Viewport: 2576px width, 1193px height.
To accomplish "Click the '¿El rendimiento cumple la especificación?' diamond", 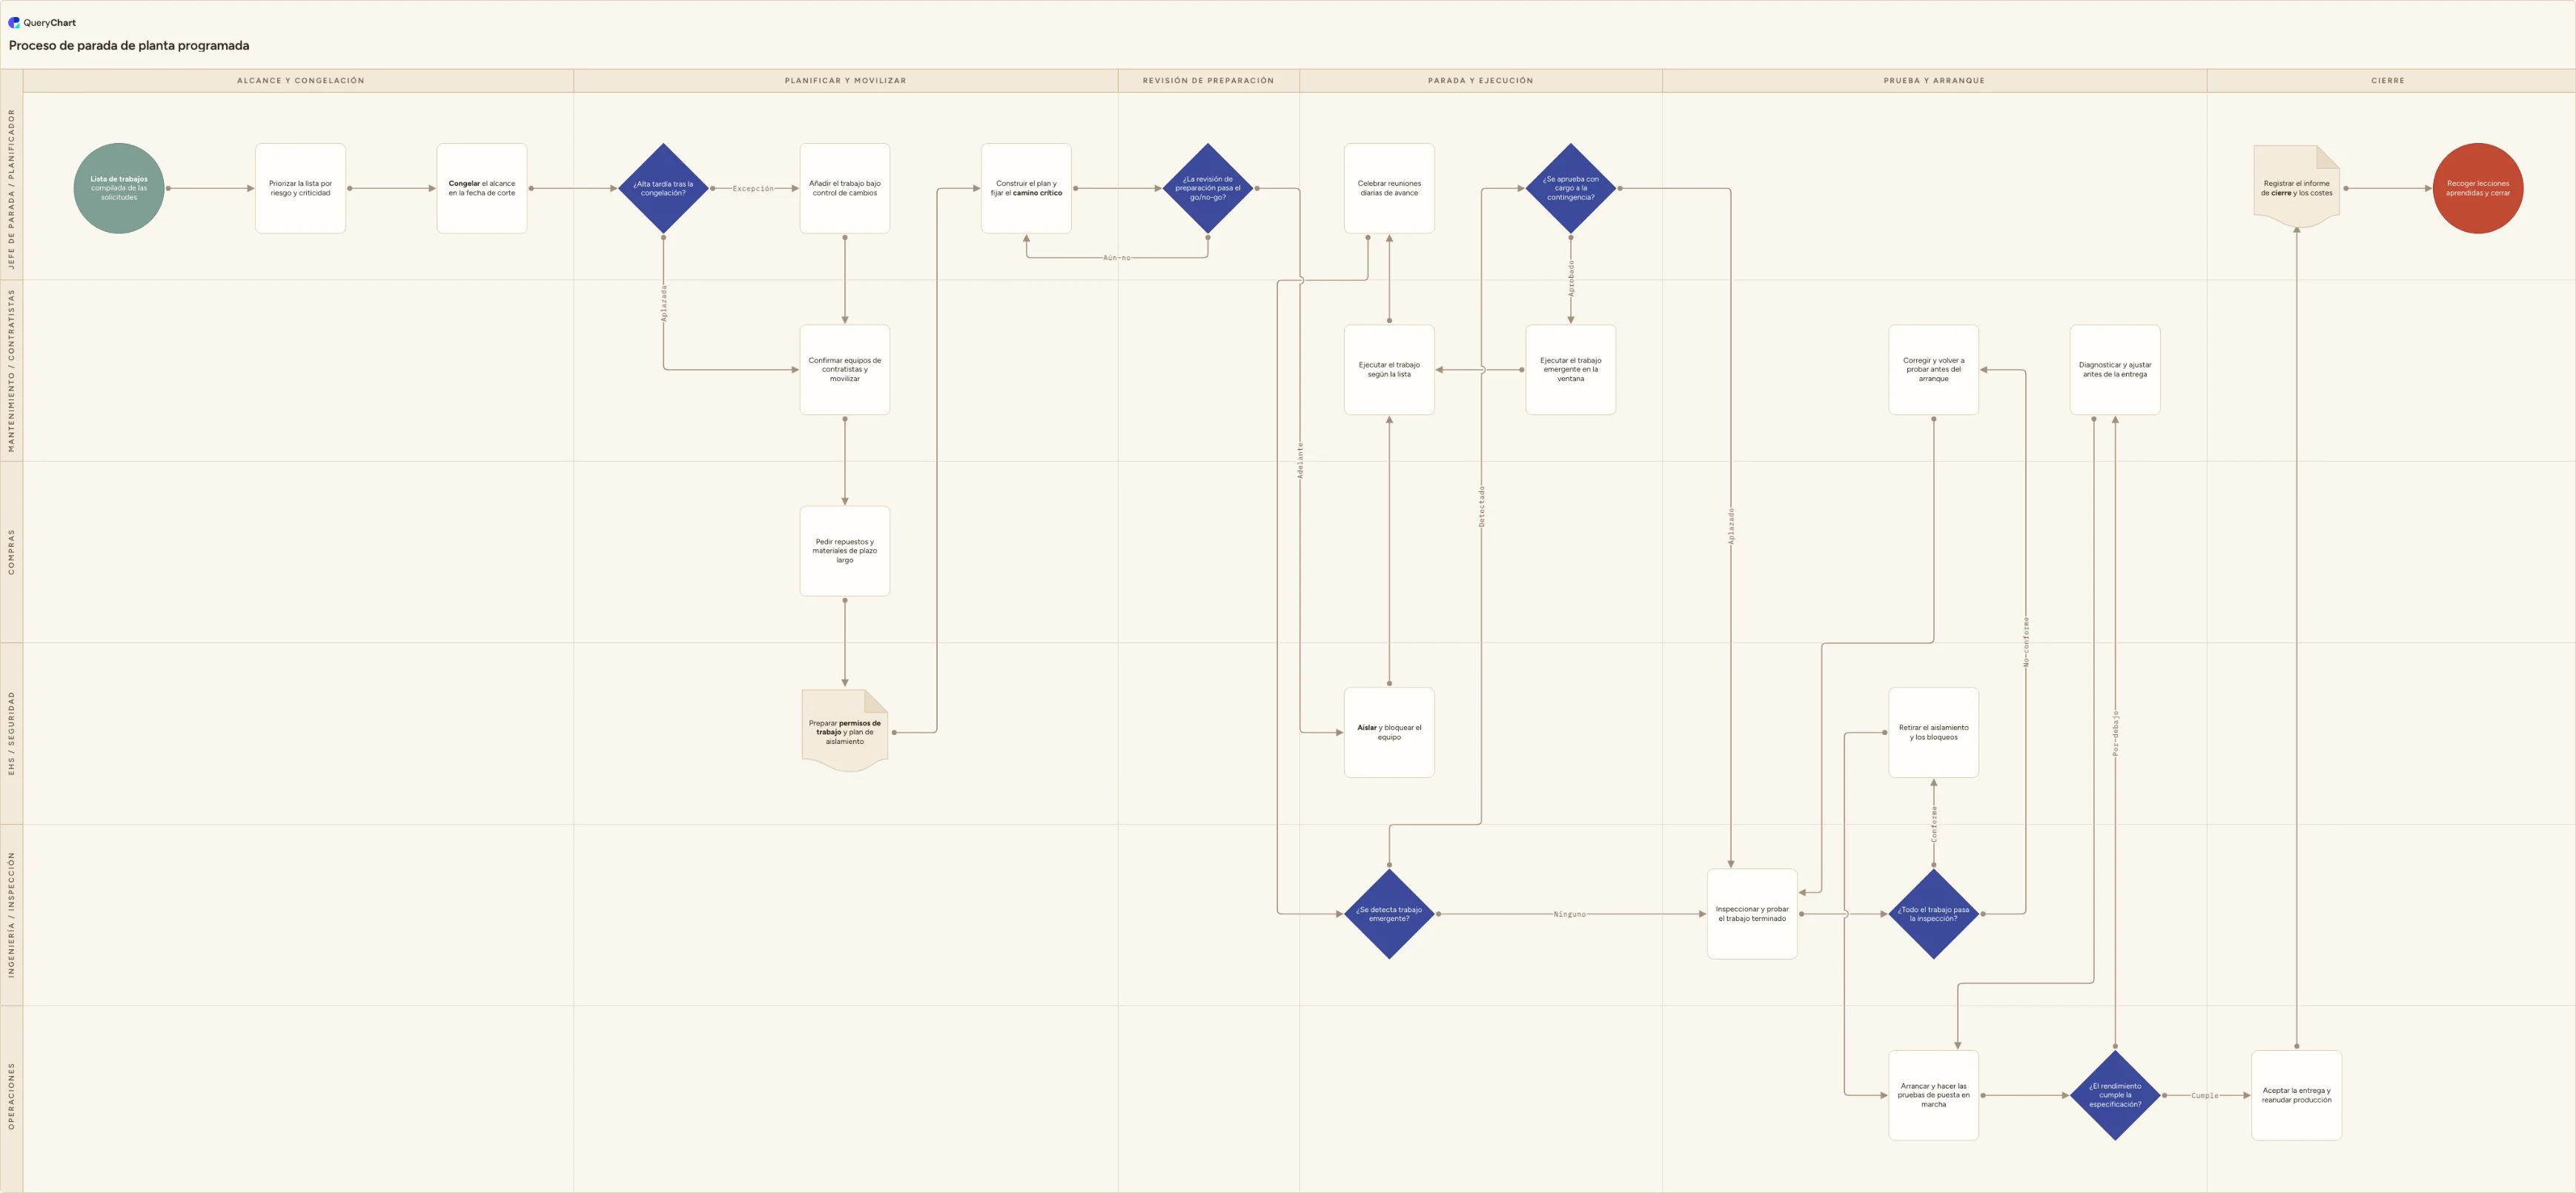I will [x=2115, y=1095].
